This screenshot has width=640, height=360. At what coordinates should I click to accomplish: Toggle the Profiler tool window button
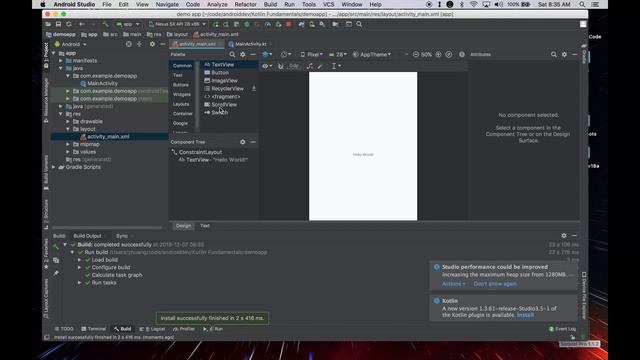(184, 329)
